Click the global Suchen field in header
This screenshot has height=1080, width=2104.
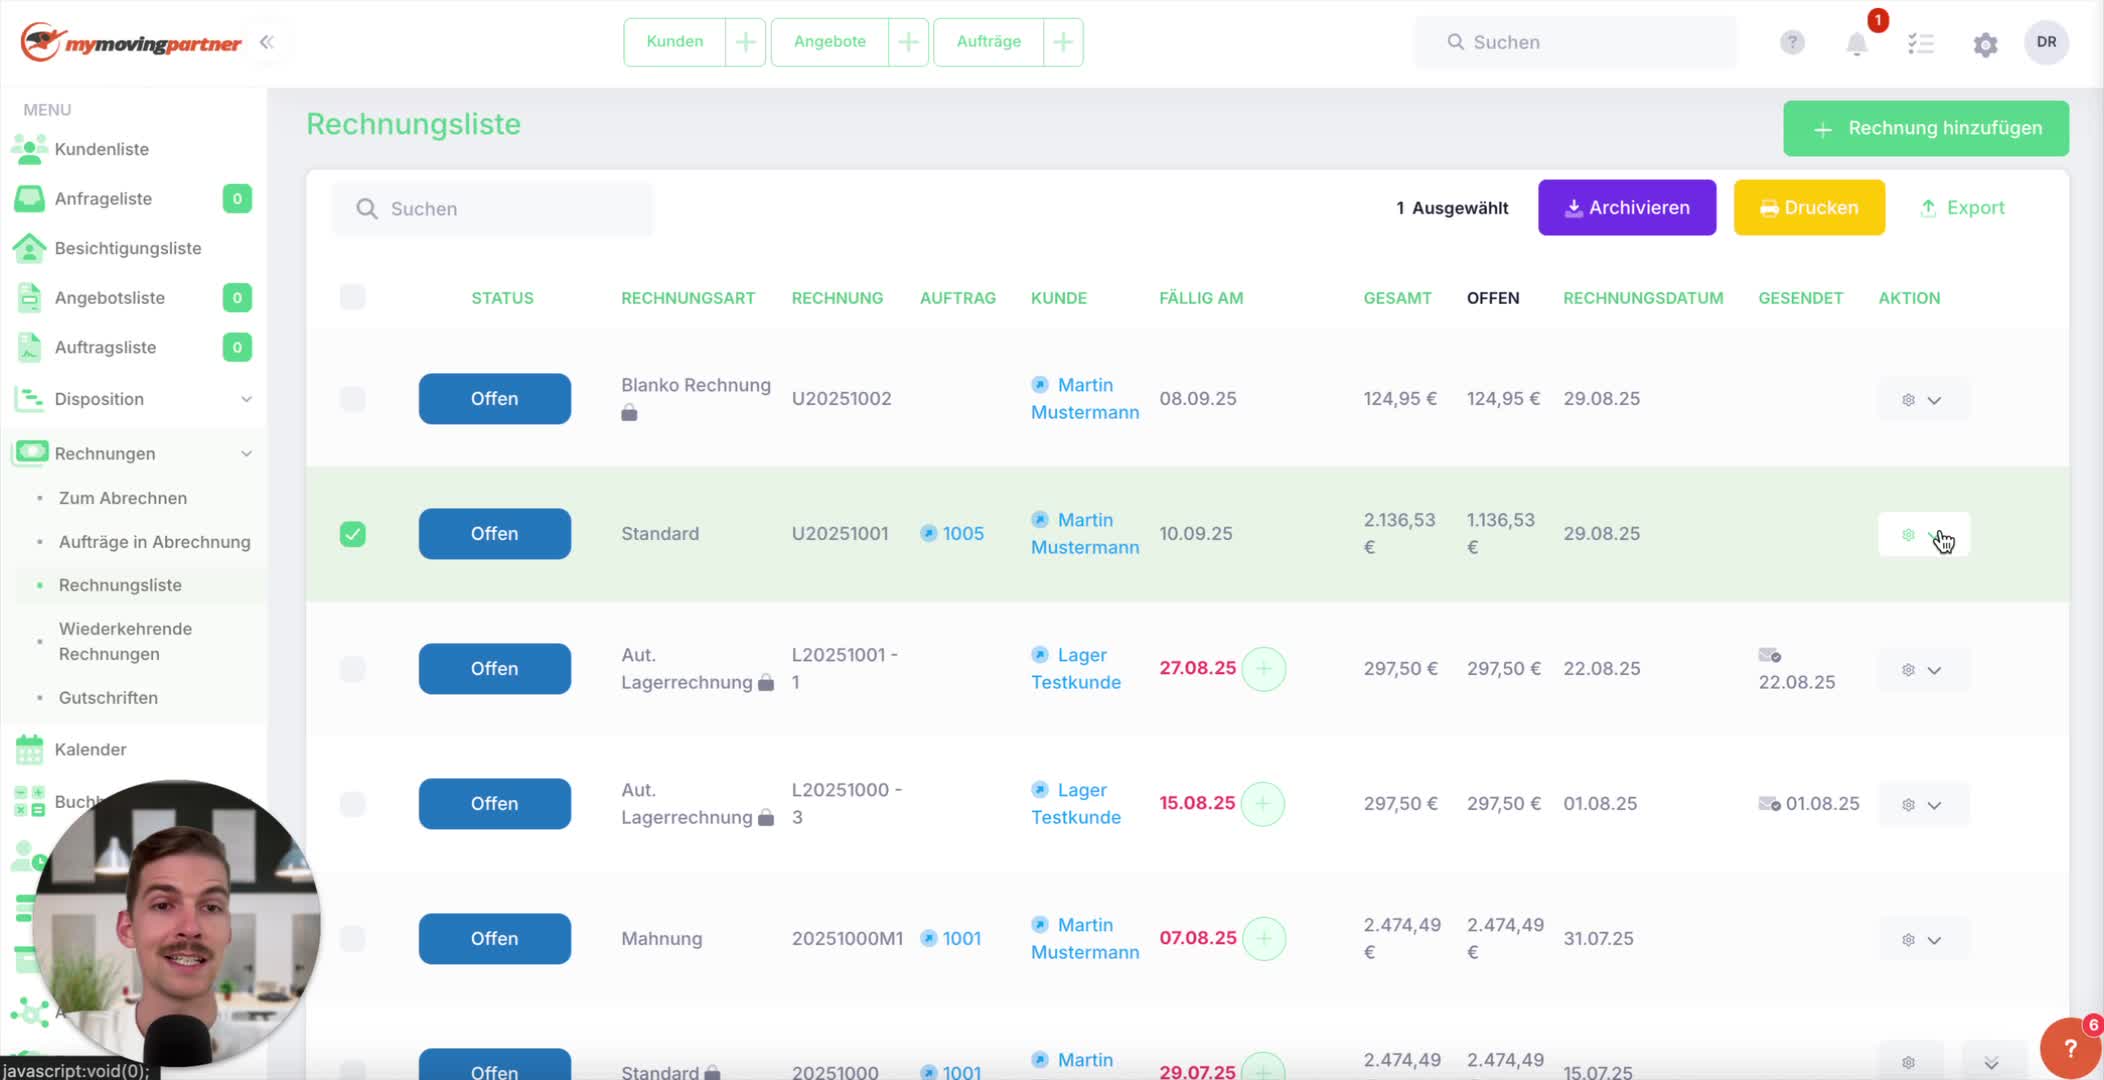[1575, 42]
